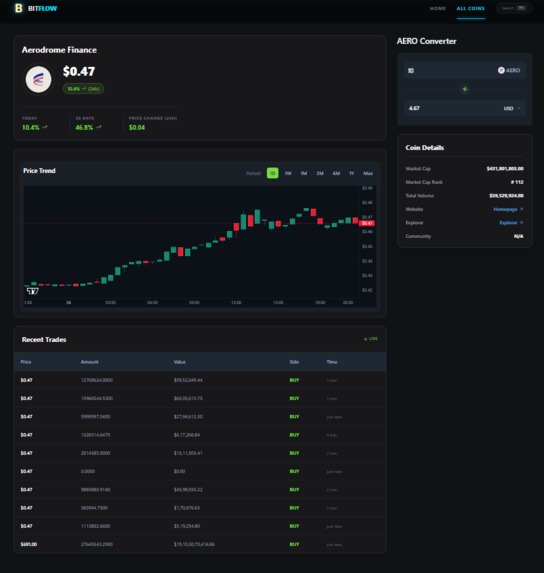Select the 1Y chart period
This screenshot has width=544, height=573.
point(351,173)
